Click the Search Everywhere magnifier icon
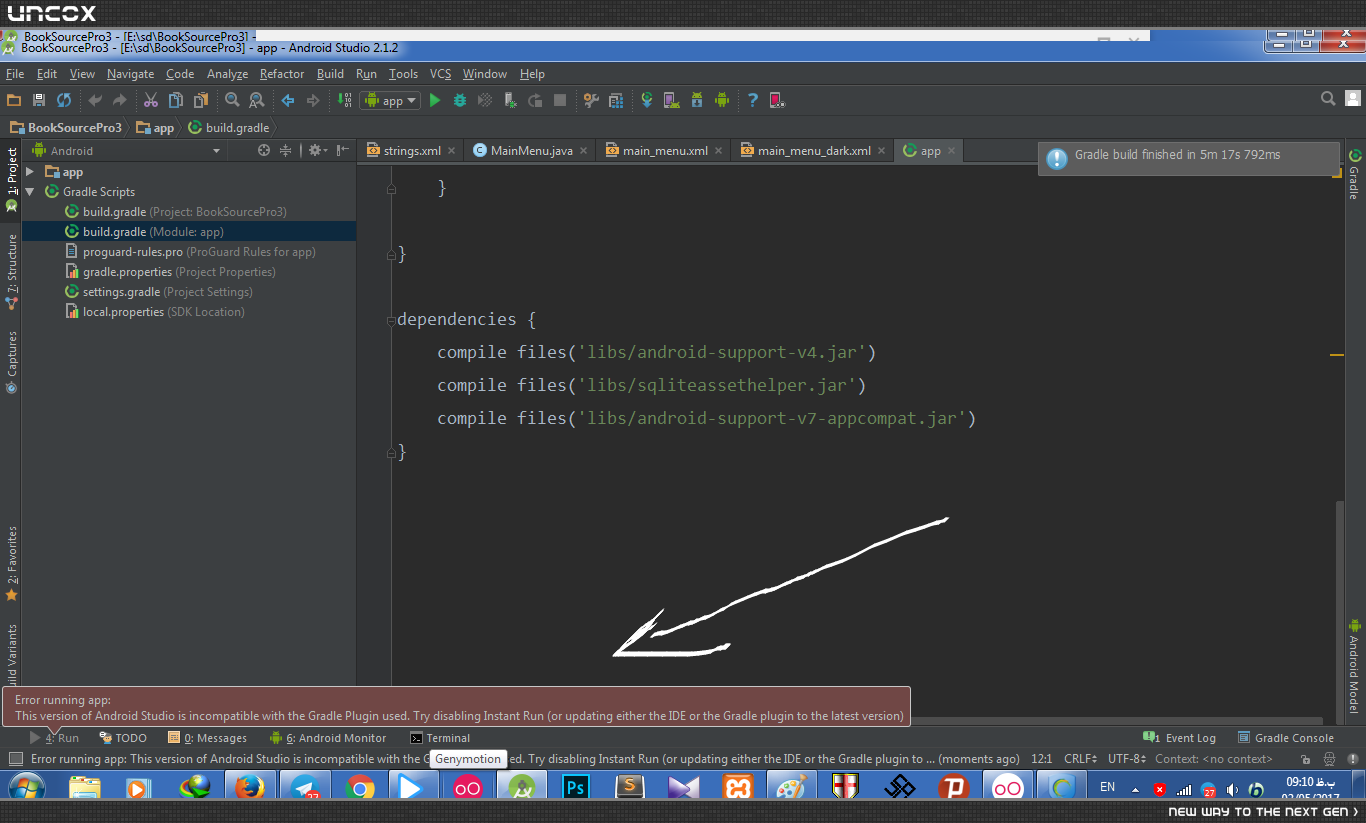 tap(1328, 99)
